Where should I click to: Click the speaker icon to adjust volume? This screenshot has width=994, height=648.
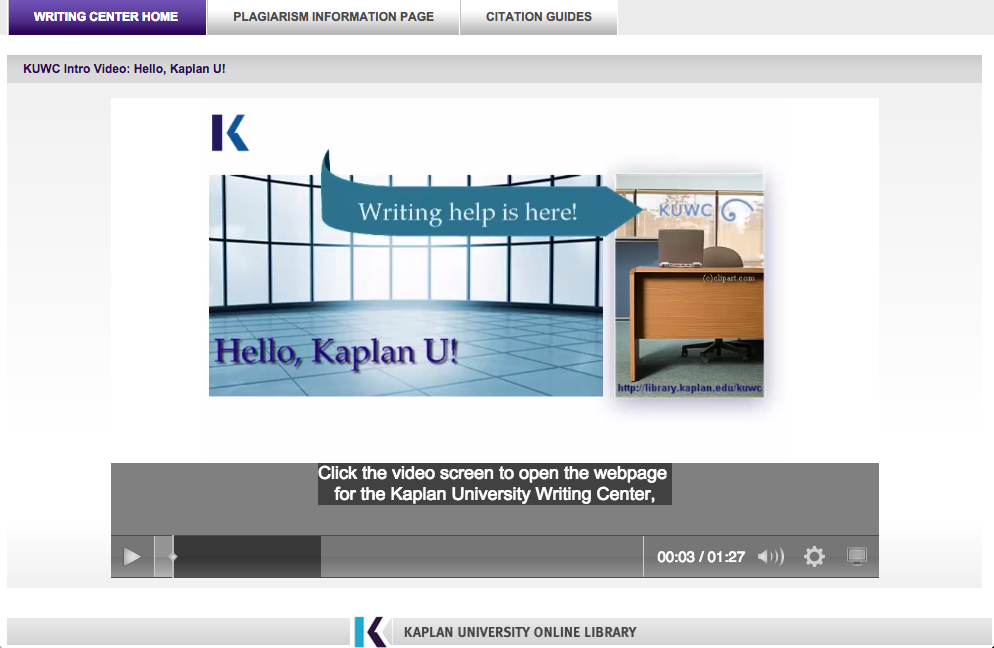770,556
